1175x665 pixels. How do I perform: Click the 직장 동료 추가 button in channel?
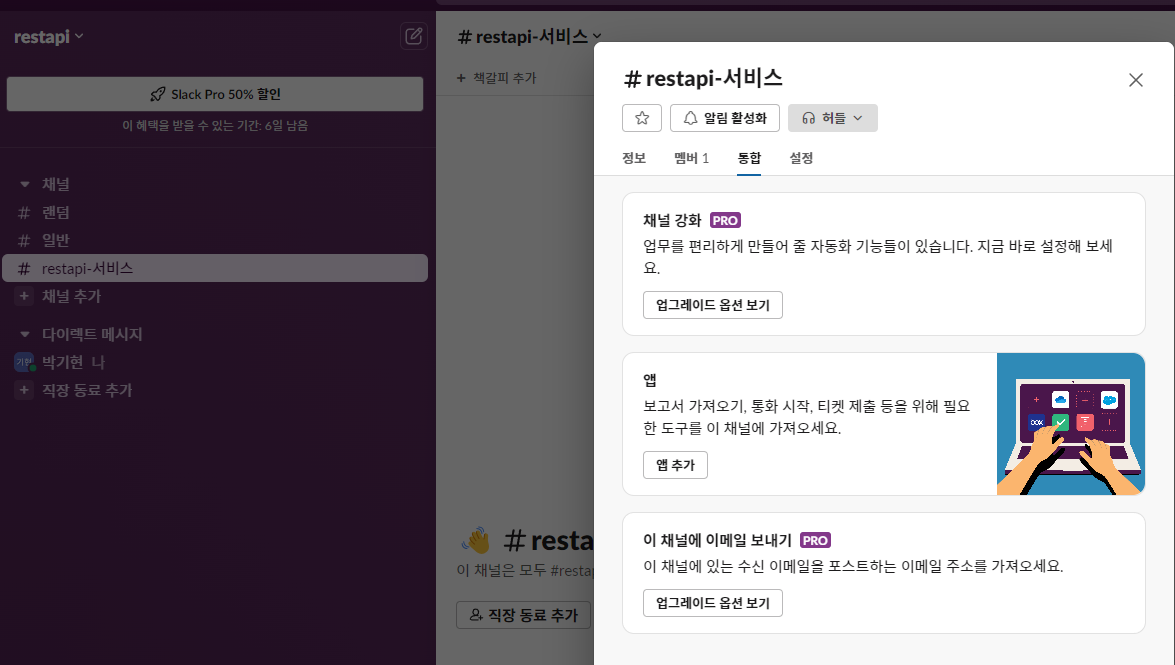point(523,615)
